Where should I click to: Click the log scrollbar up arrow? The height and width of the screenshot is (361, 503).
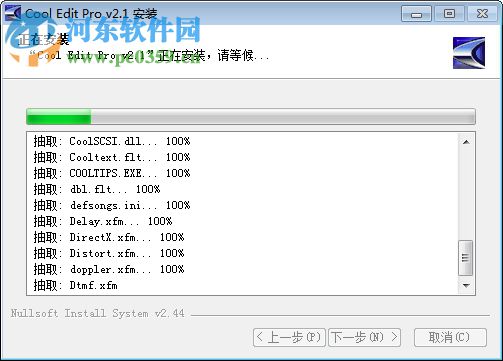(466, 142)
